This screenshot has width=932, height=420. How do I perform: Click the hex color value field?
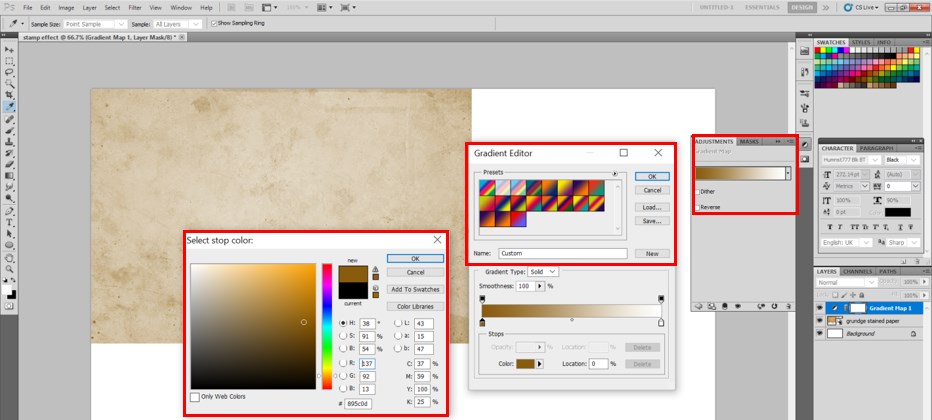(358, 404)
